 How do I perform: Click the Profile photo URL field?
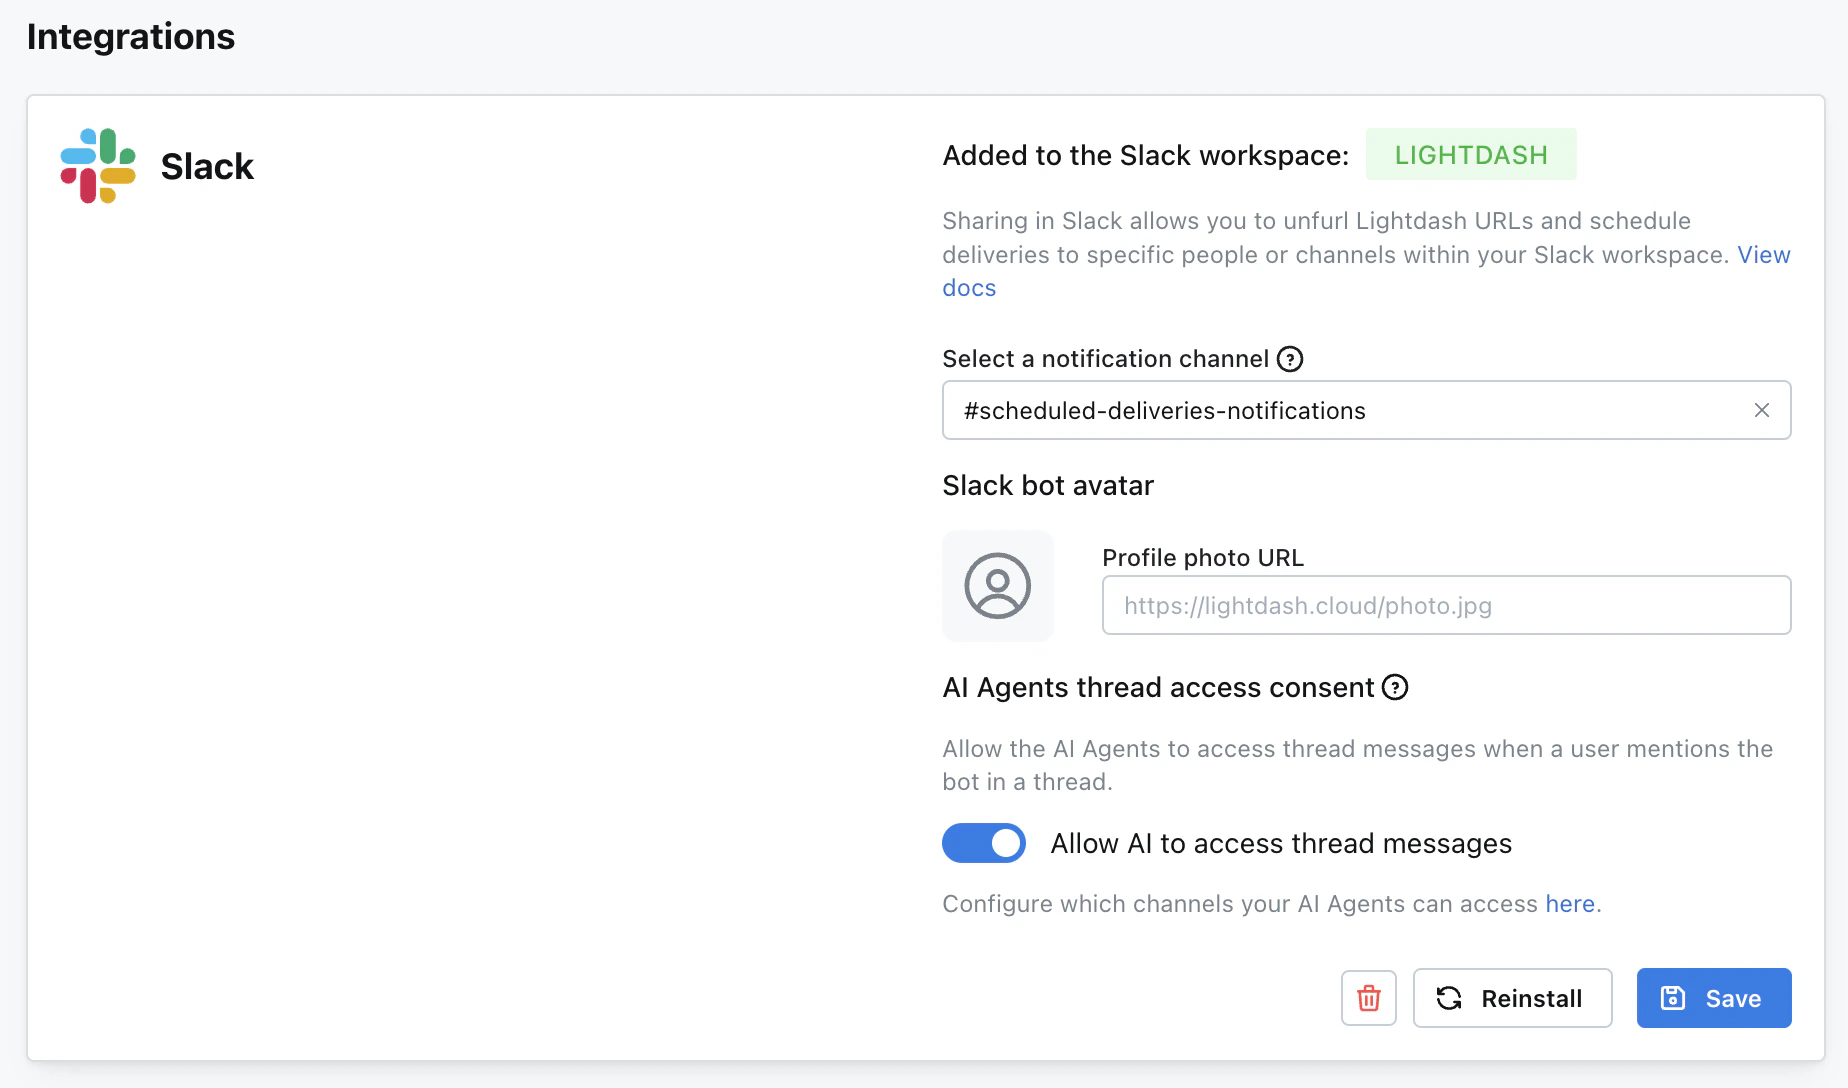[1445, 605]
